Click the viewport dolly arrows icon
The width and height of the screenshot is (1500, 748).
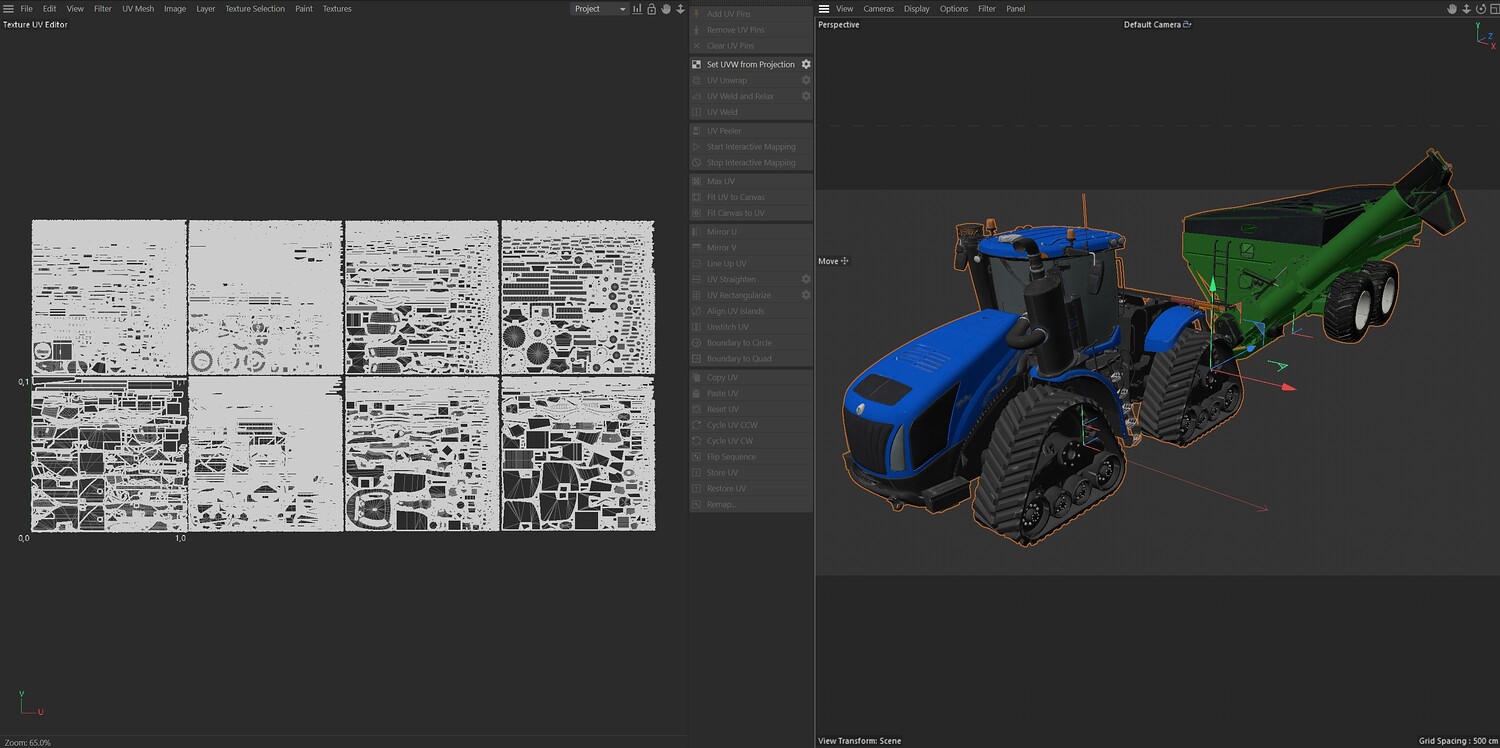(1467, 9)
